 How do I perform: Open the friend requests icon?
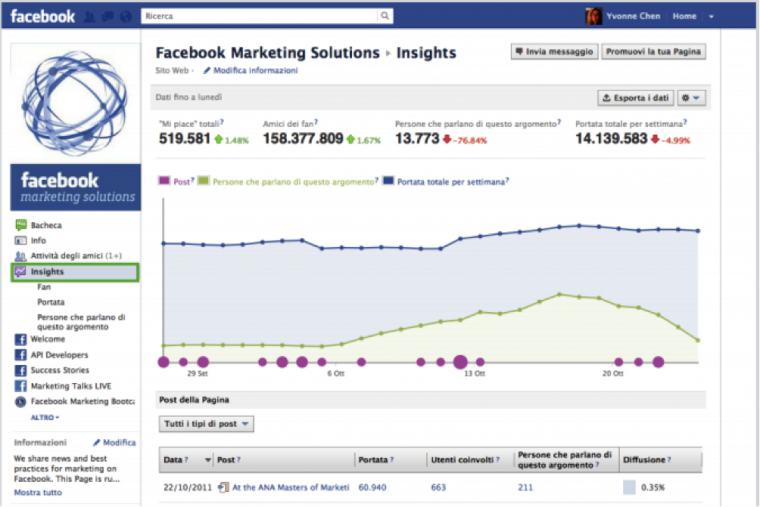tap(91, 17)
